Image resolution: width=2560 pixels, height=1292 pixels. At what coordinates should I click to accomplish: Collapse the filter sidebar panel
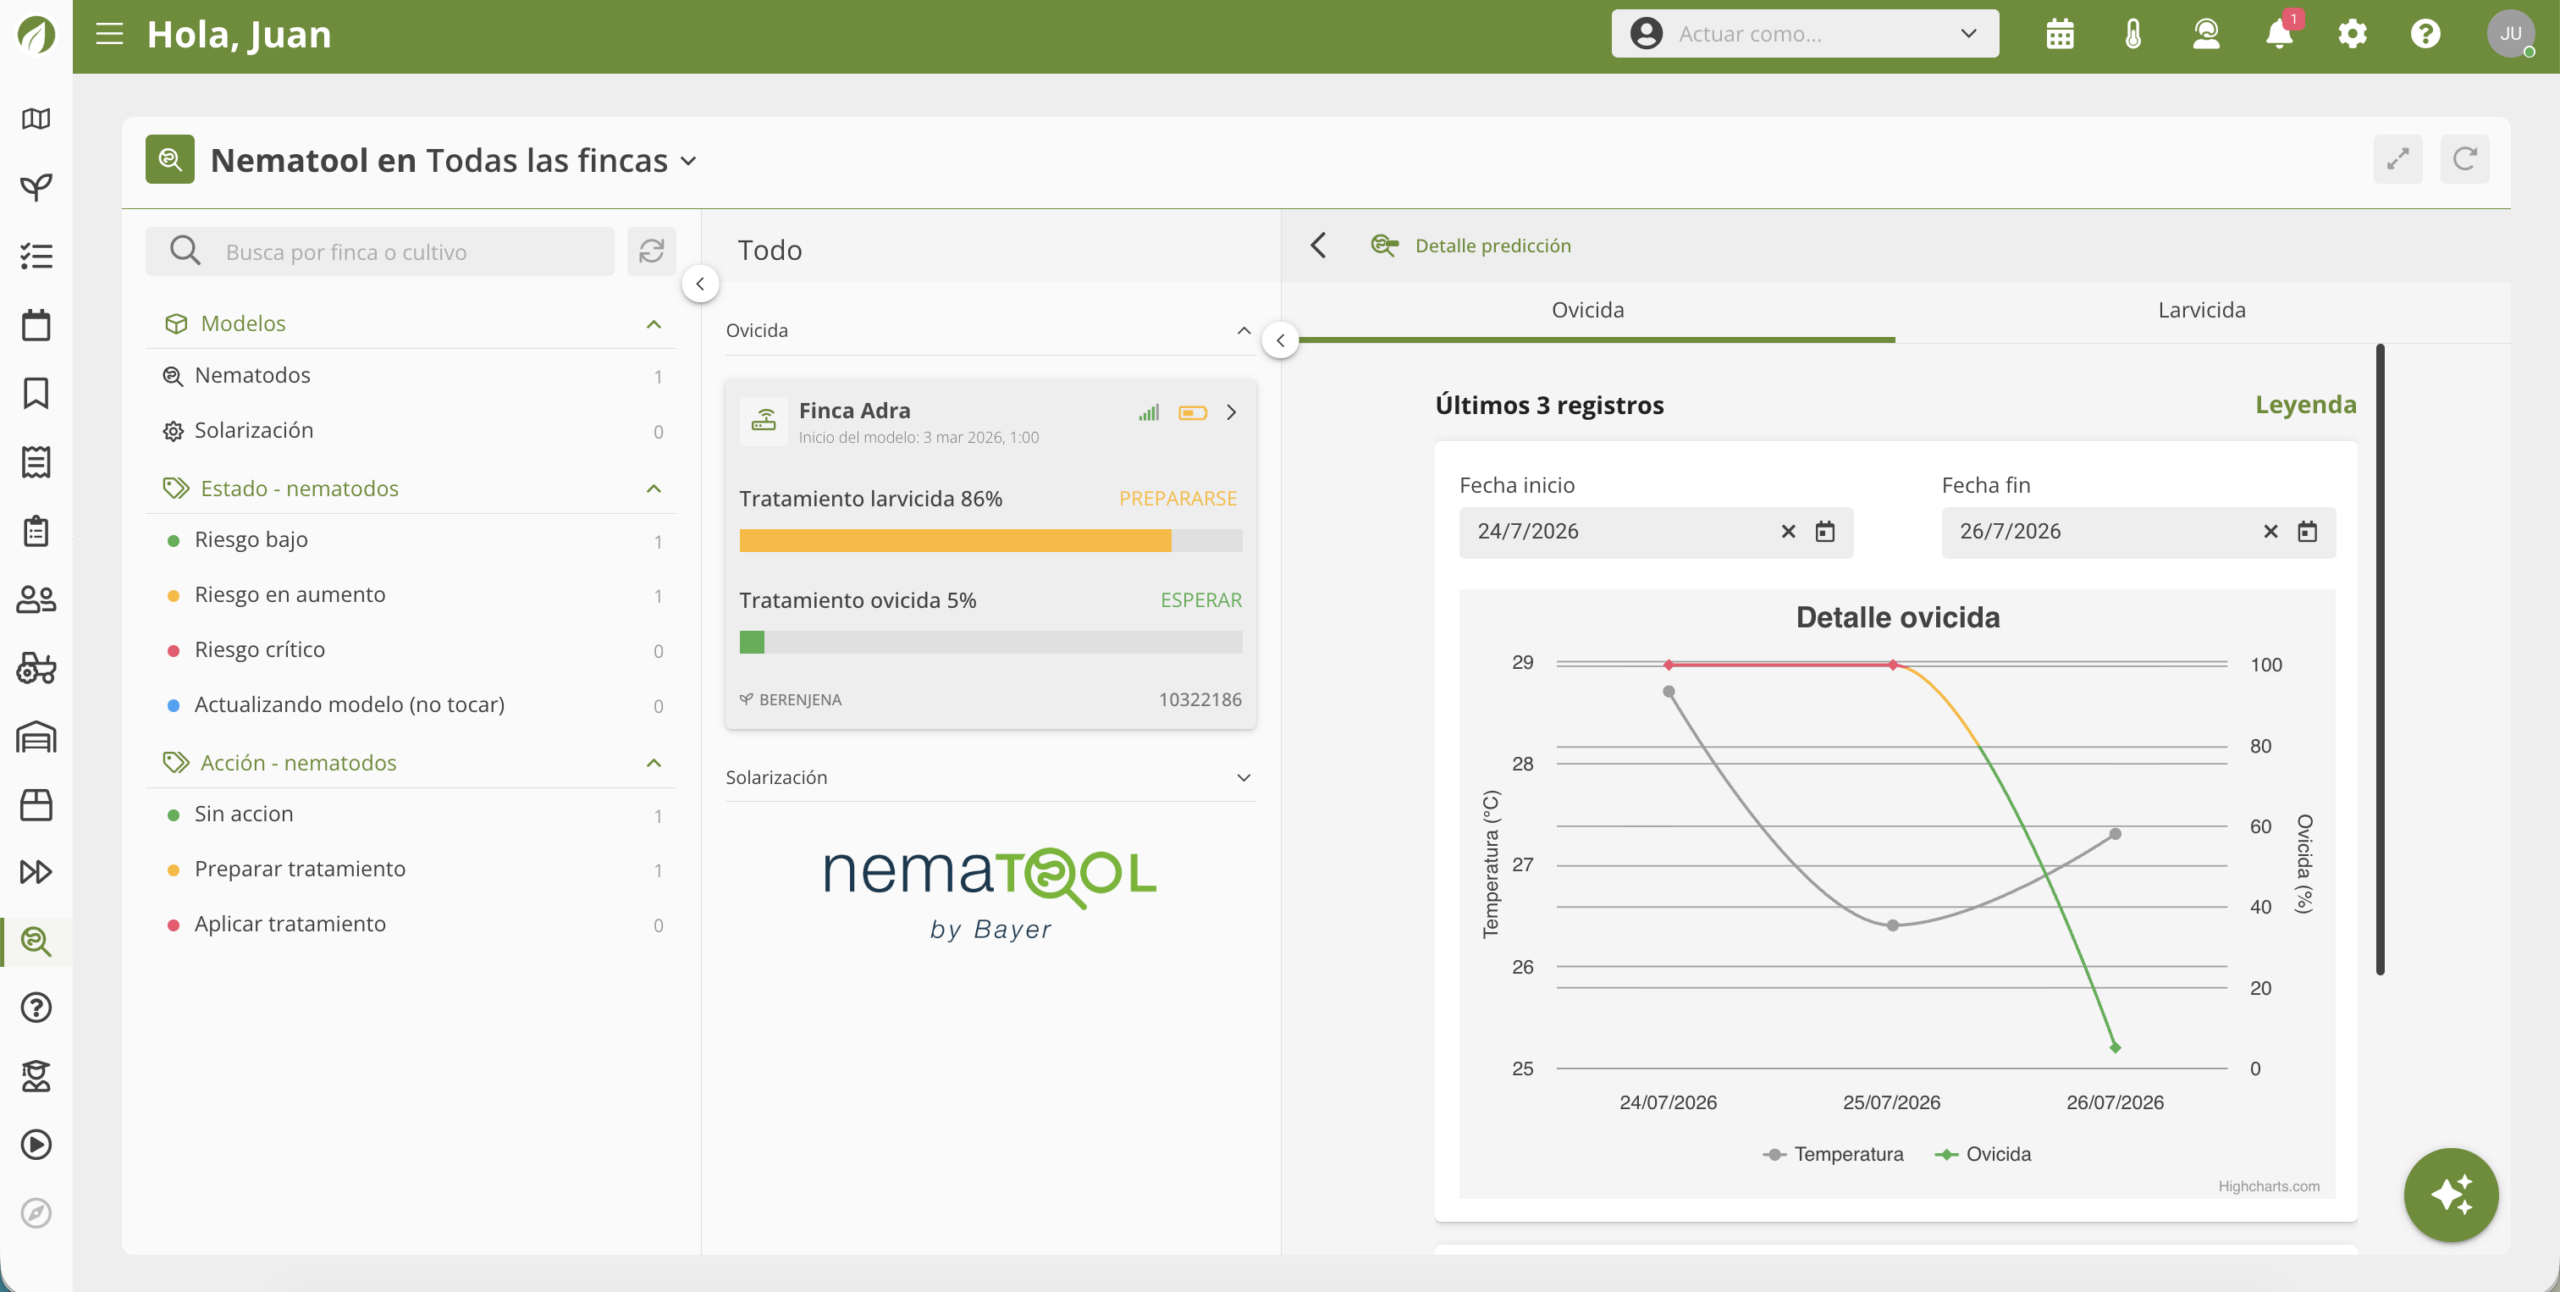tap(700, 284)
